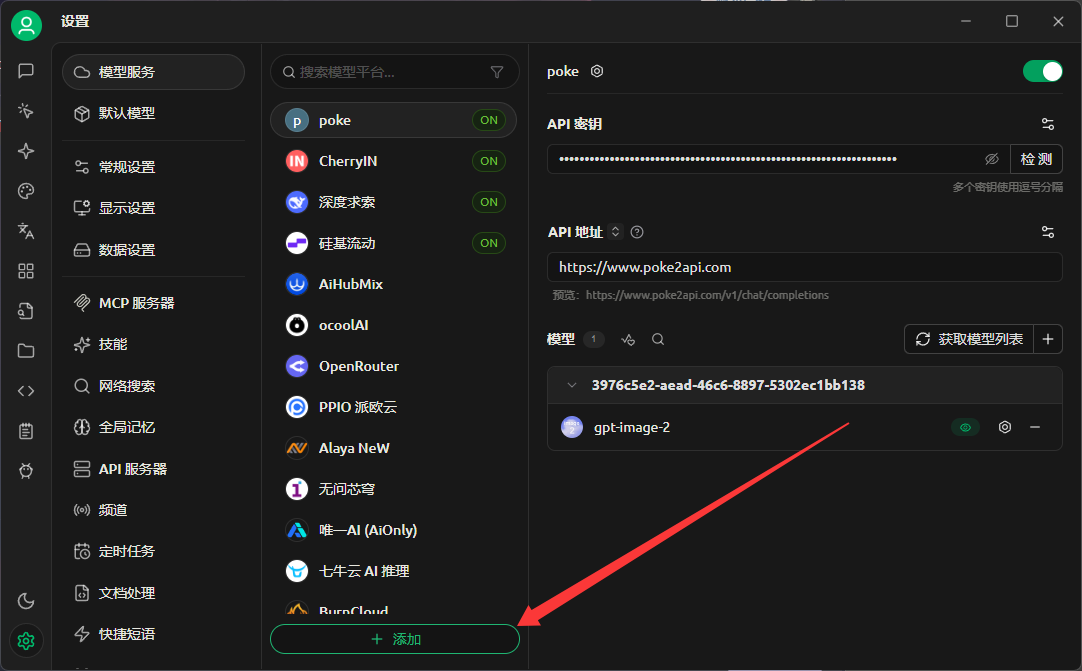
Task: Open the 频道 settings section
Action: (153, 510)
